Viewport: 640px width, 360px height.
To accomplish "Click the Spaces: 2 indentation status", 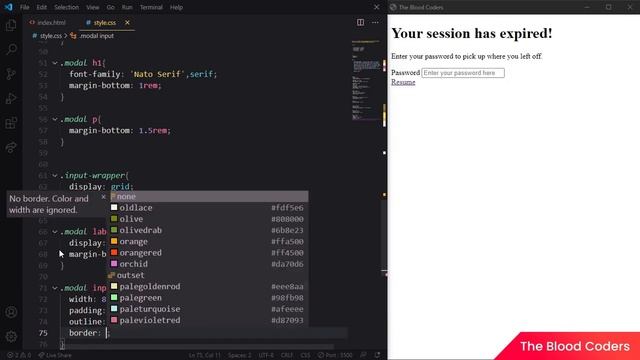I will click(x=240, y=355).
